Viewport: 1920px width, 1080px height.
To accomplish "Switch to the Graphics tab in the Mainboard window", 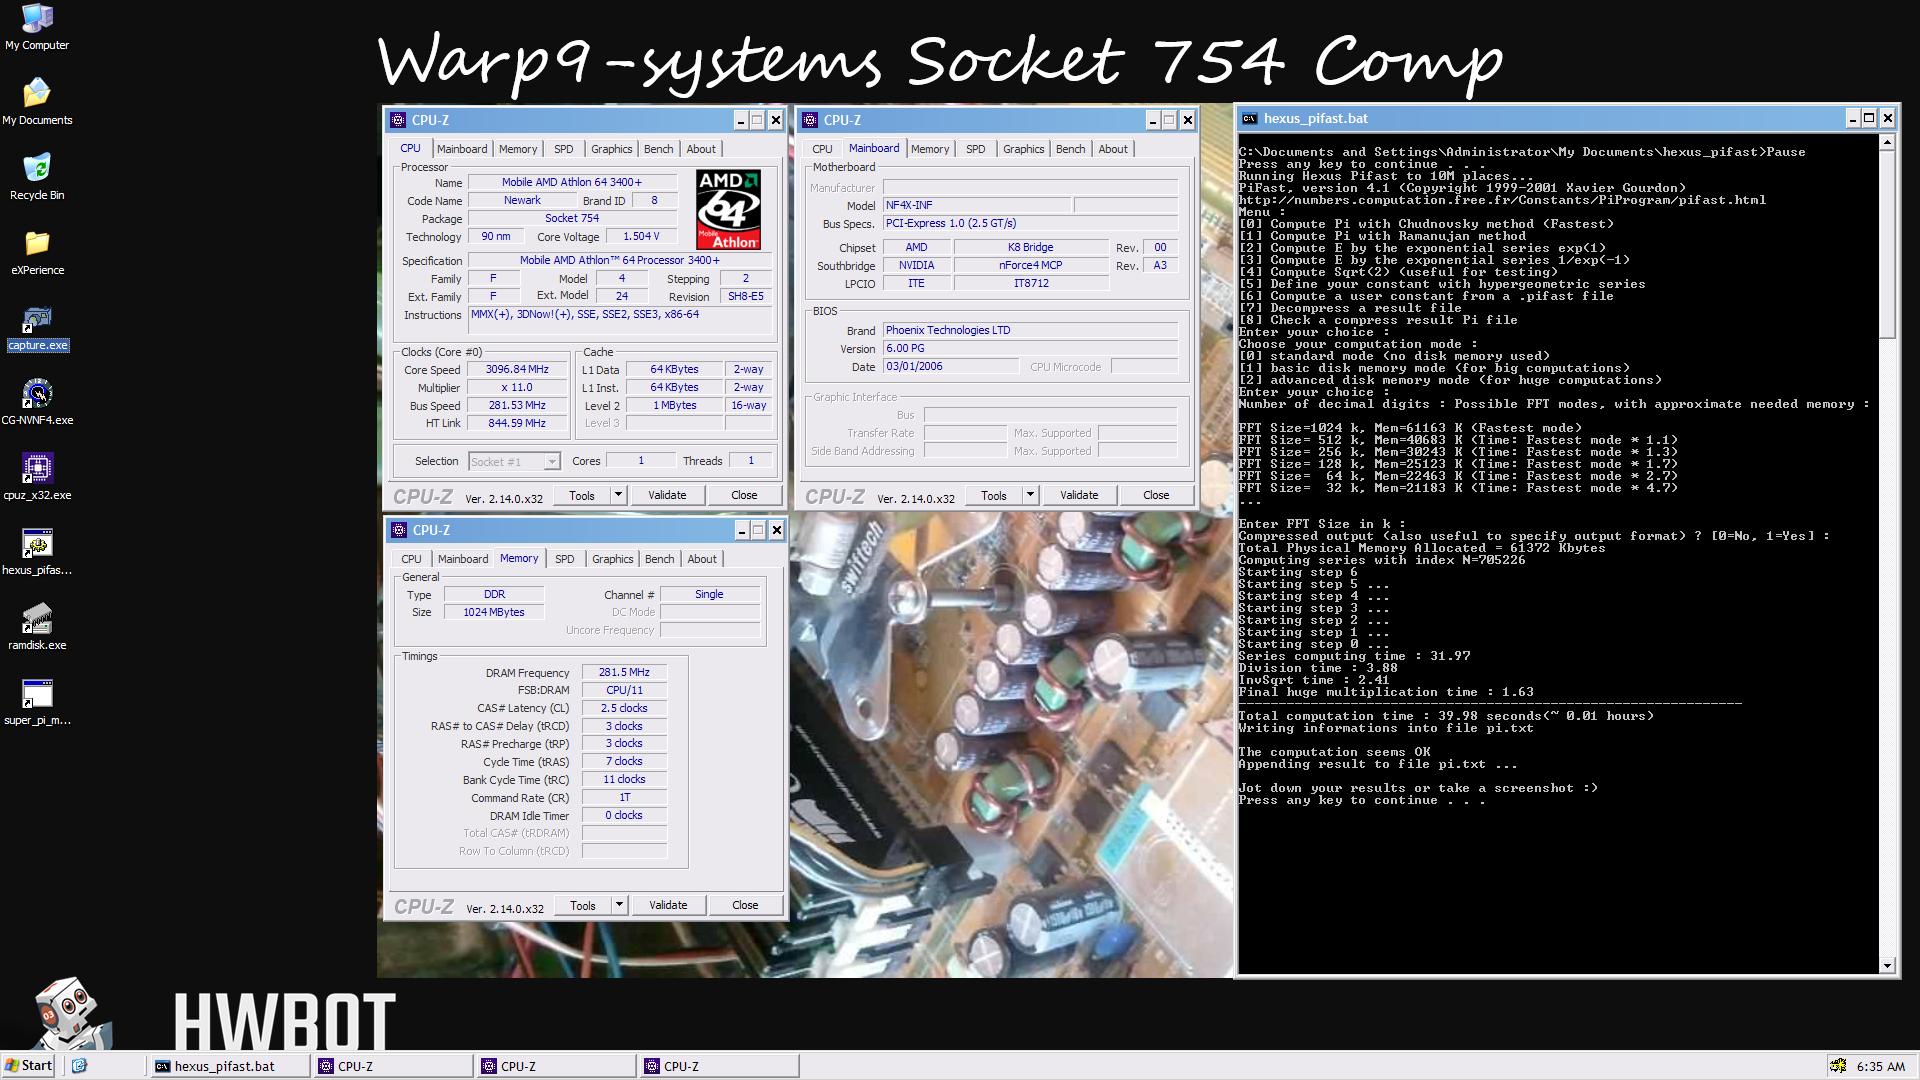I will click(1023, 149).
